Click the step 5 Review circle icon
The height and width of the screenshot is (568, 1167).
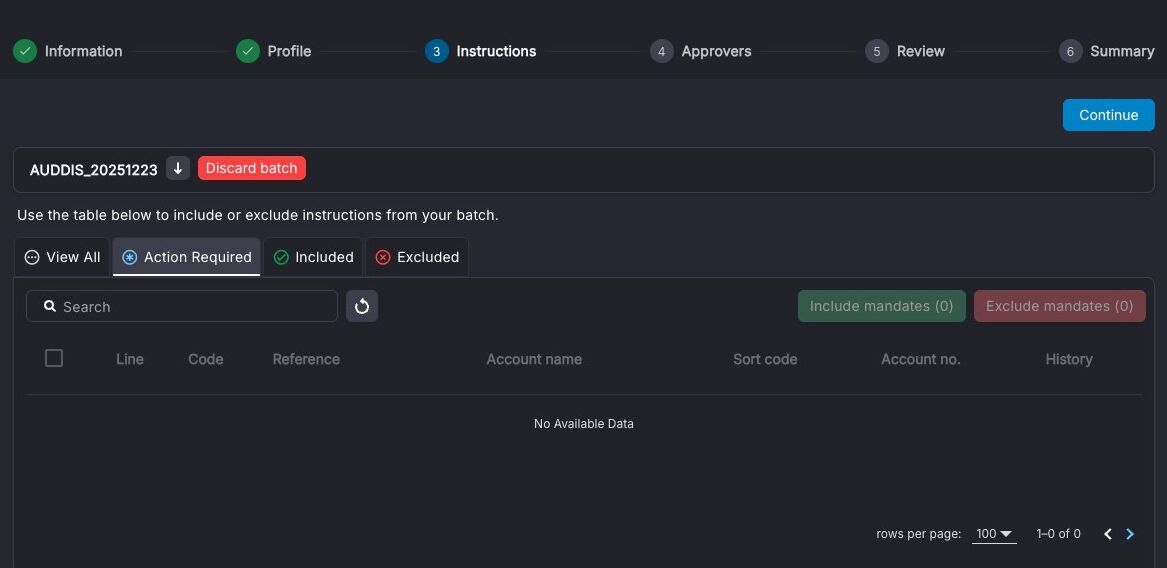point(877,51)
